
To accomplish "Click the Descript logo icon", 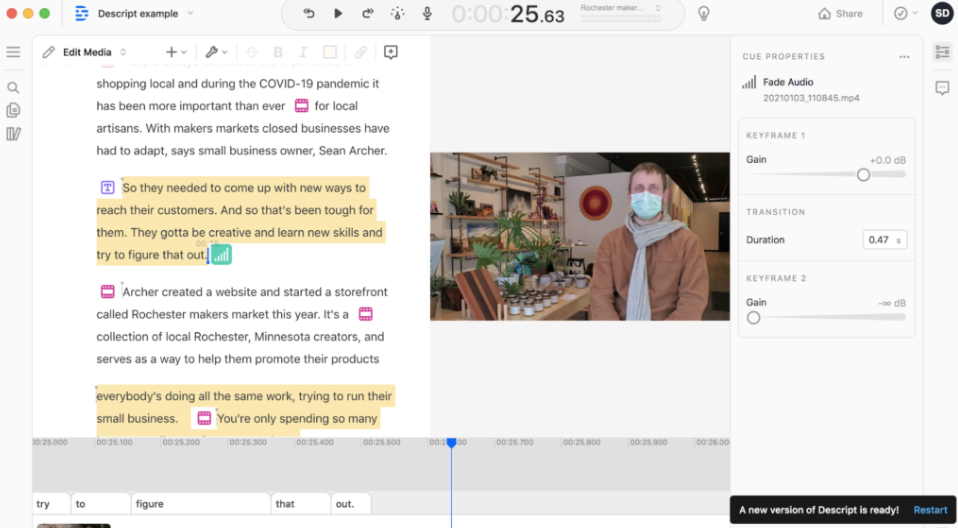I will [x=81, y=13].
